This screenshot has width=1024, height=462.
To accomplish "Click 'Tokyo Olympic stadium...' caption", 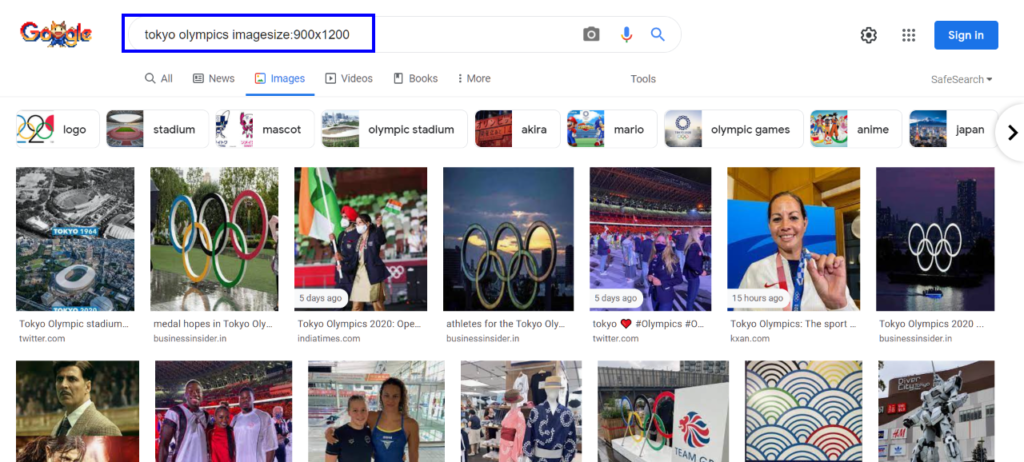I will tap(74, 323).
